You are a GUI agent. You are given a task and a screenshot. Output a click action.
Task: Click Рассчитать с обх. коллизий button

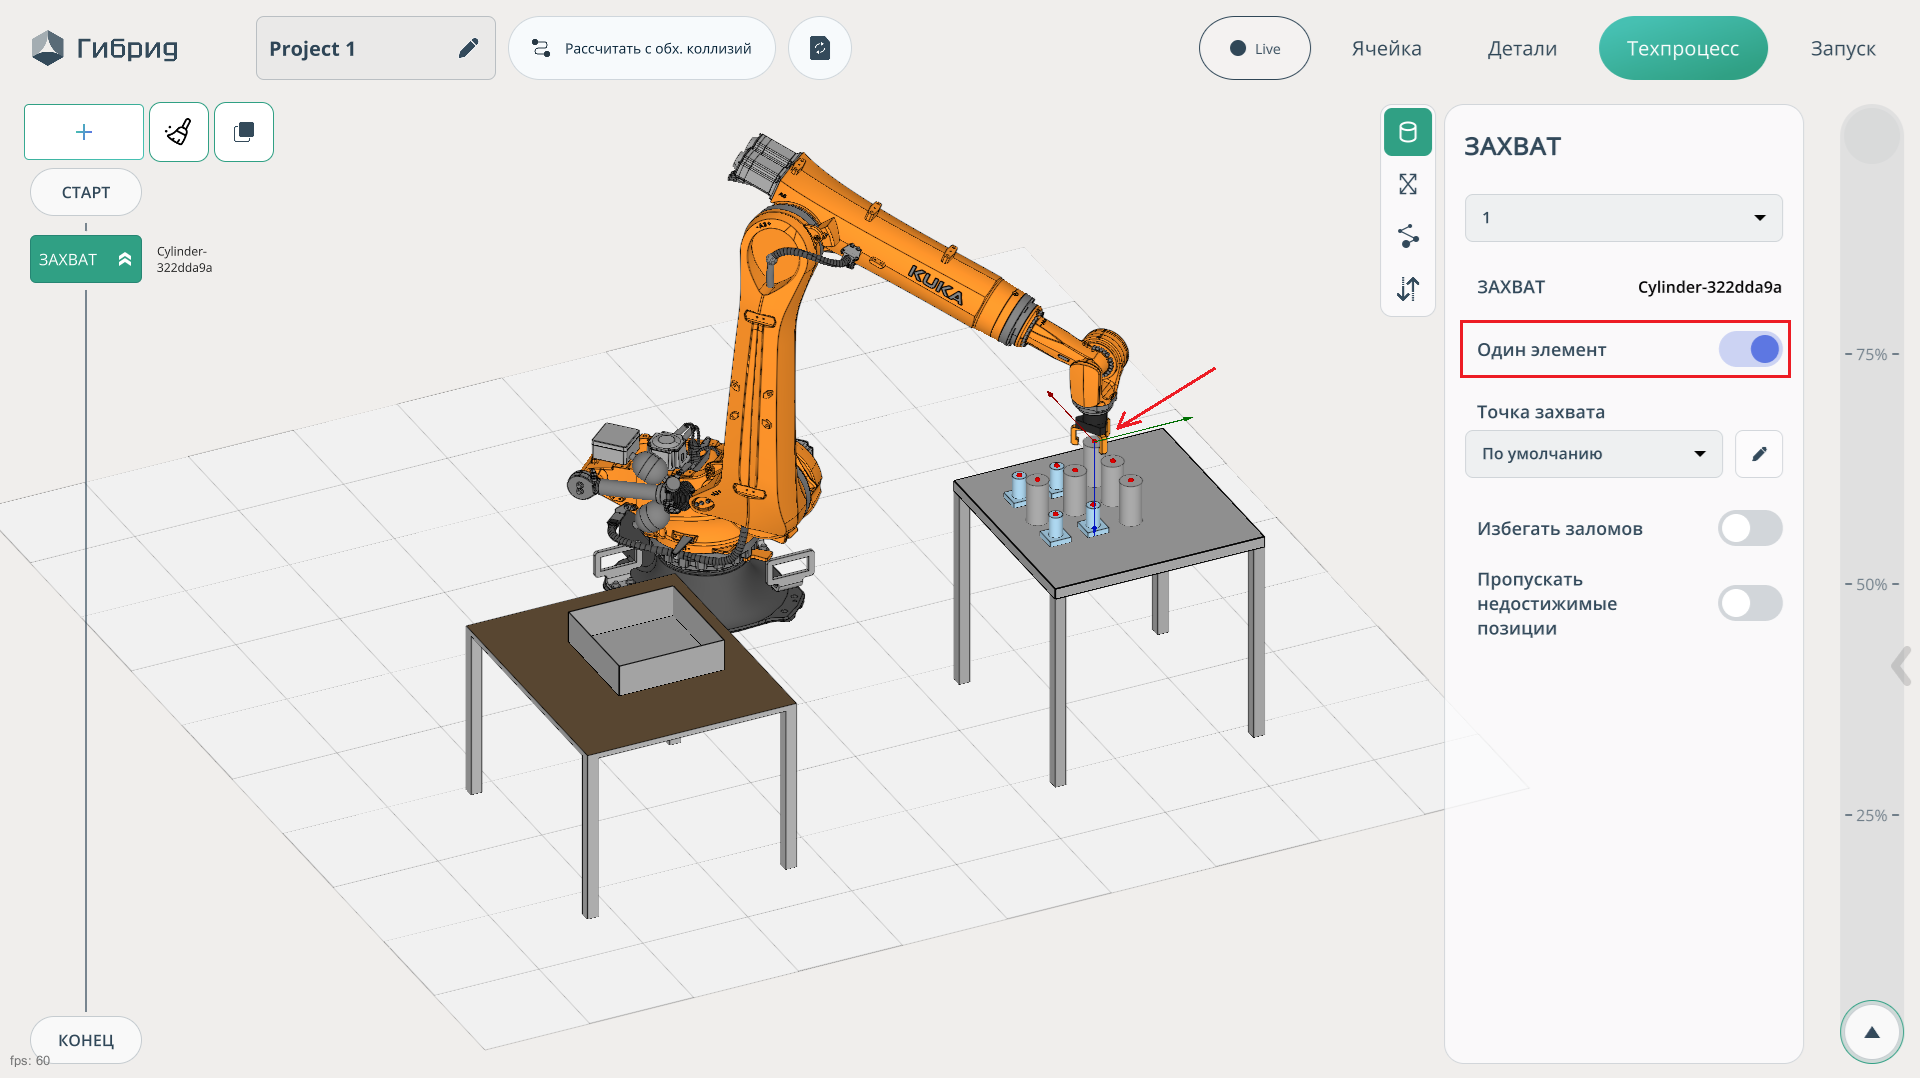(642, 48)
